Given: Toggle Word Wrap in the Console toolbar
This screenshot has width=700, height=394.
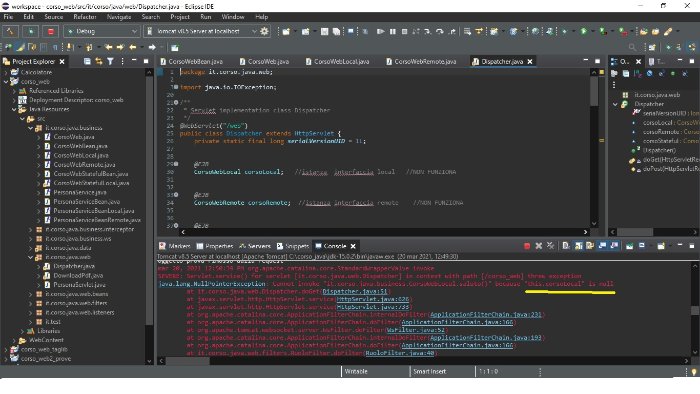Looking at the screenshot, I should tap(590, 246).
